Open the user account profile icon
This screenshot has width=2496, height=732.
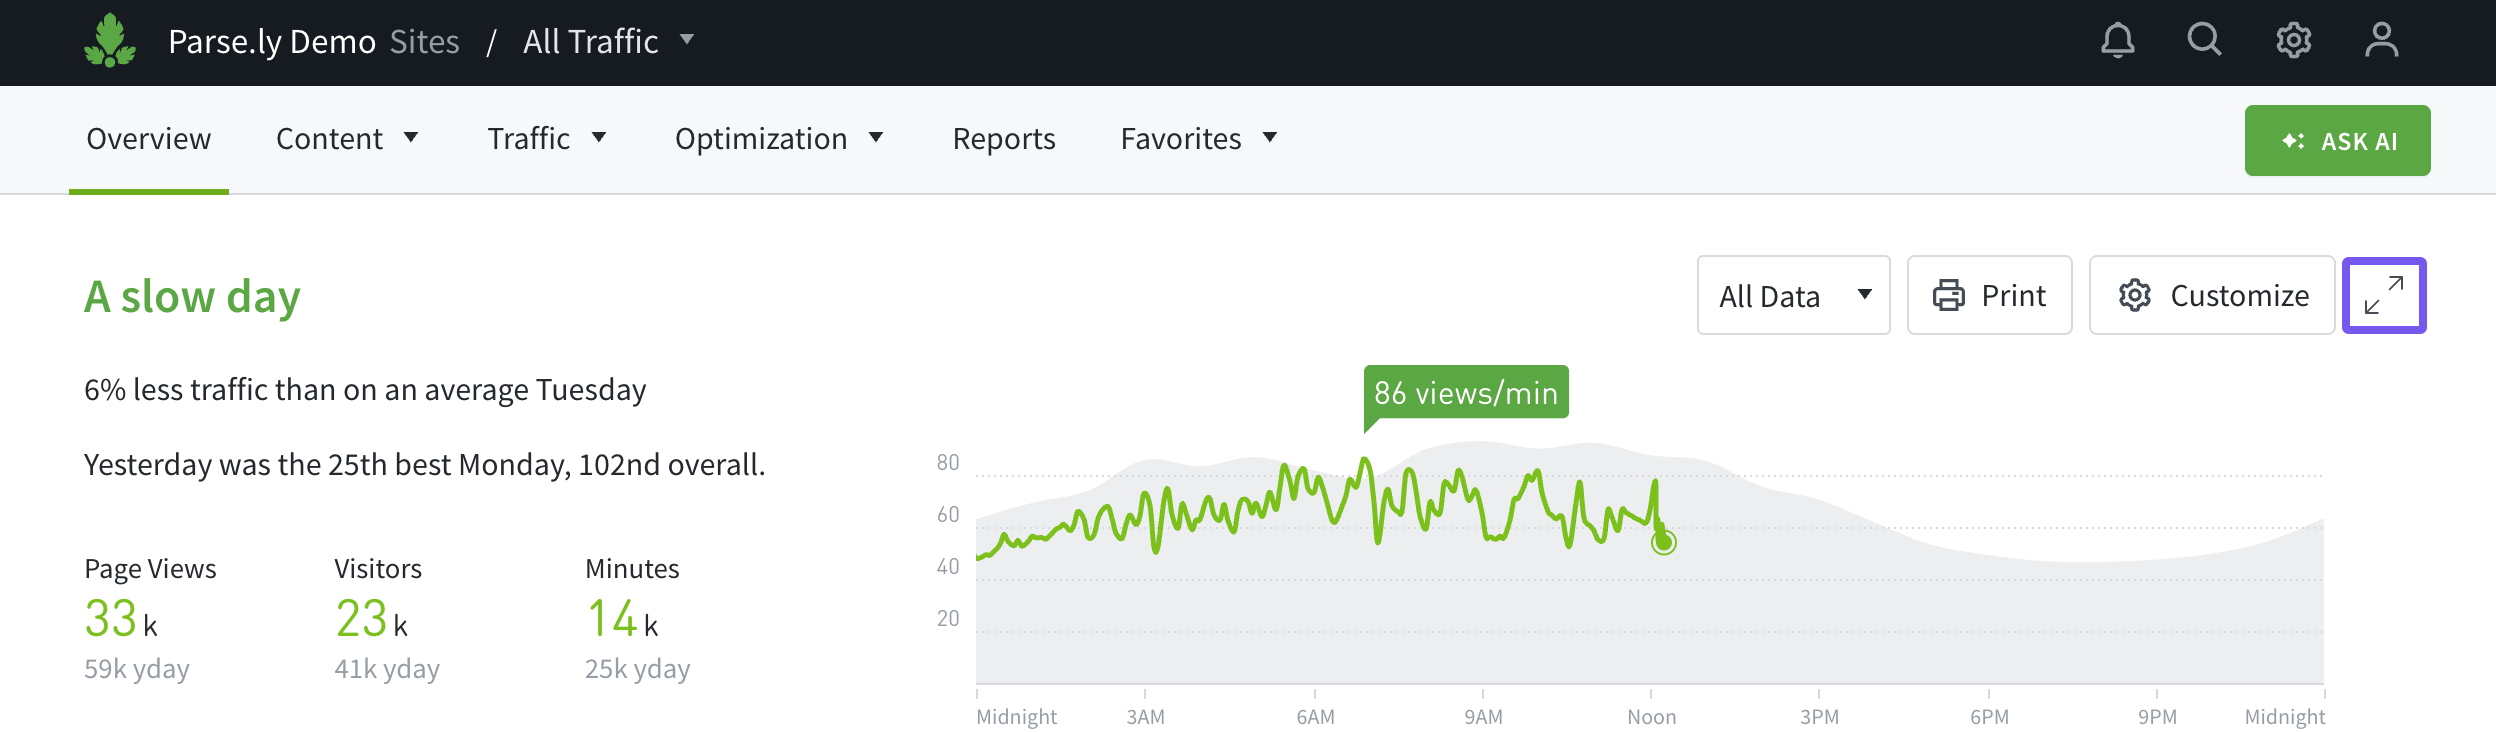2381,41
